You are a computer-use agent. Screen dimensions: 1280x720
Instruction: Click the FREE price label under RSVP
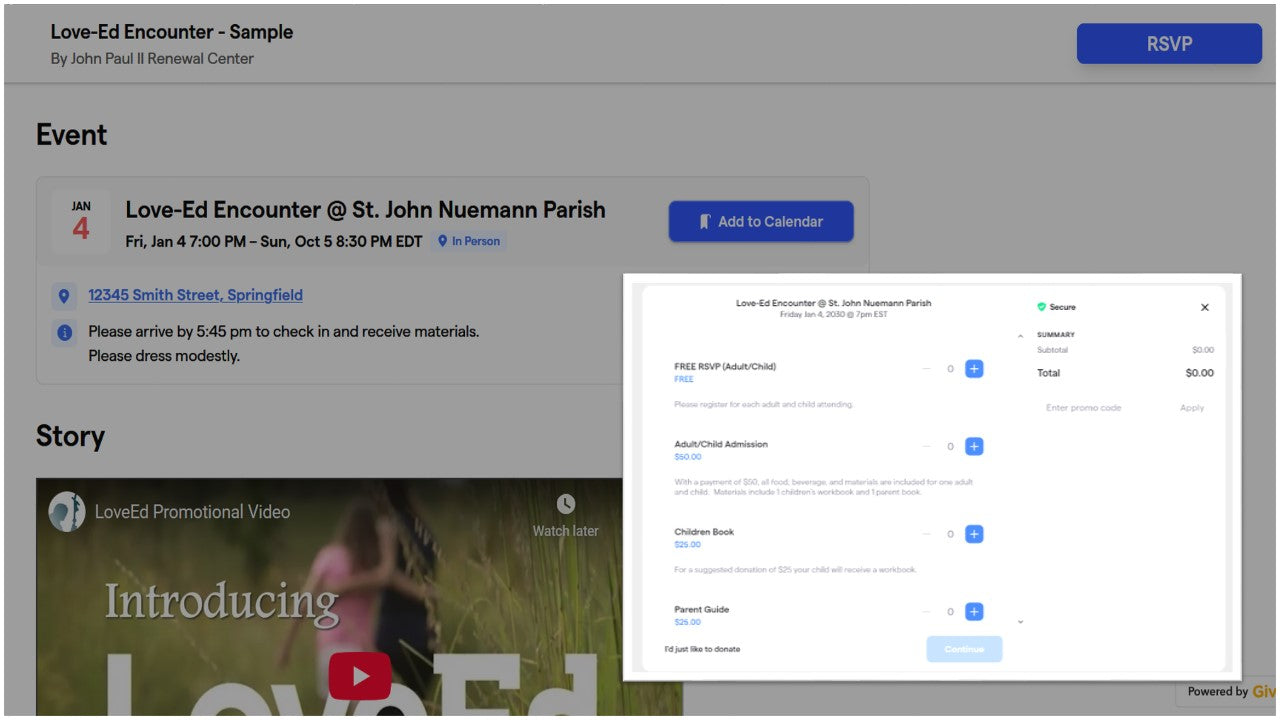tap(684, 380)
